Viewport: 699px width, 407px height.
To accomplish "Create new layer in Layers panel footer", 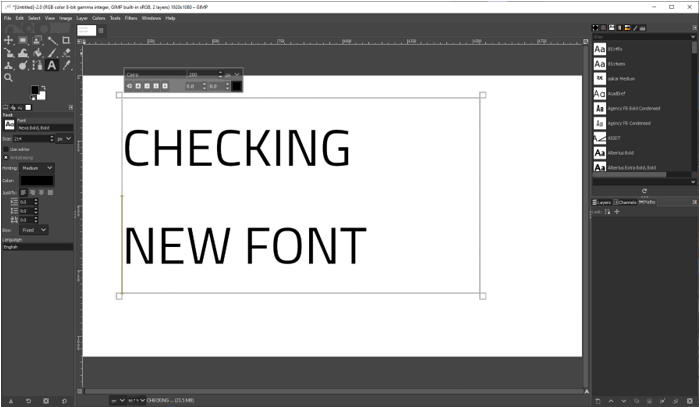I will click(x=598, y=401).
